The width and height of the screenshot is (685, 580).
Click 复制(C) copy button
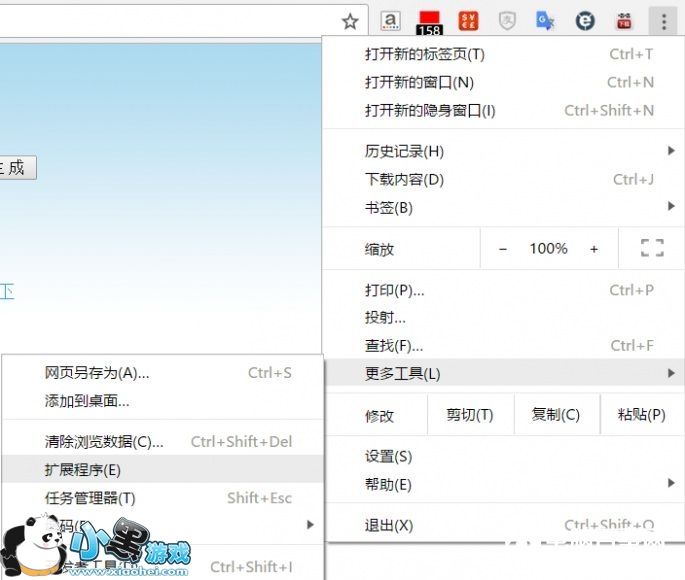pos(556,414)
